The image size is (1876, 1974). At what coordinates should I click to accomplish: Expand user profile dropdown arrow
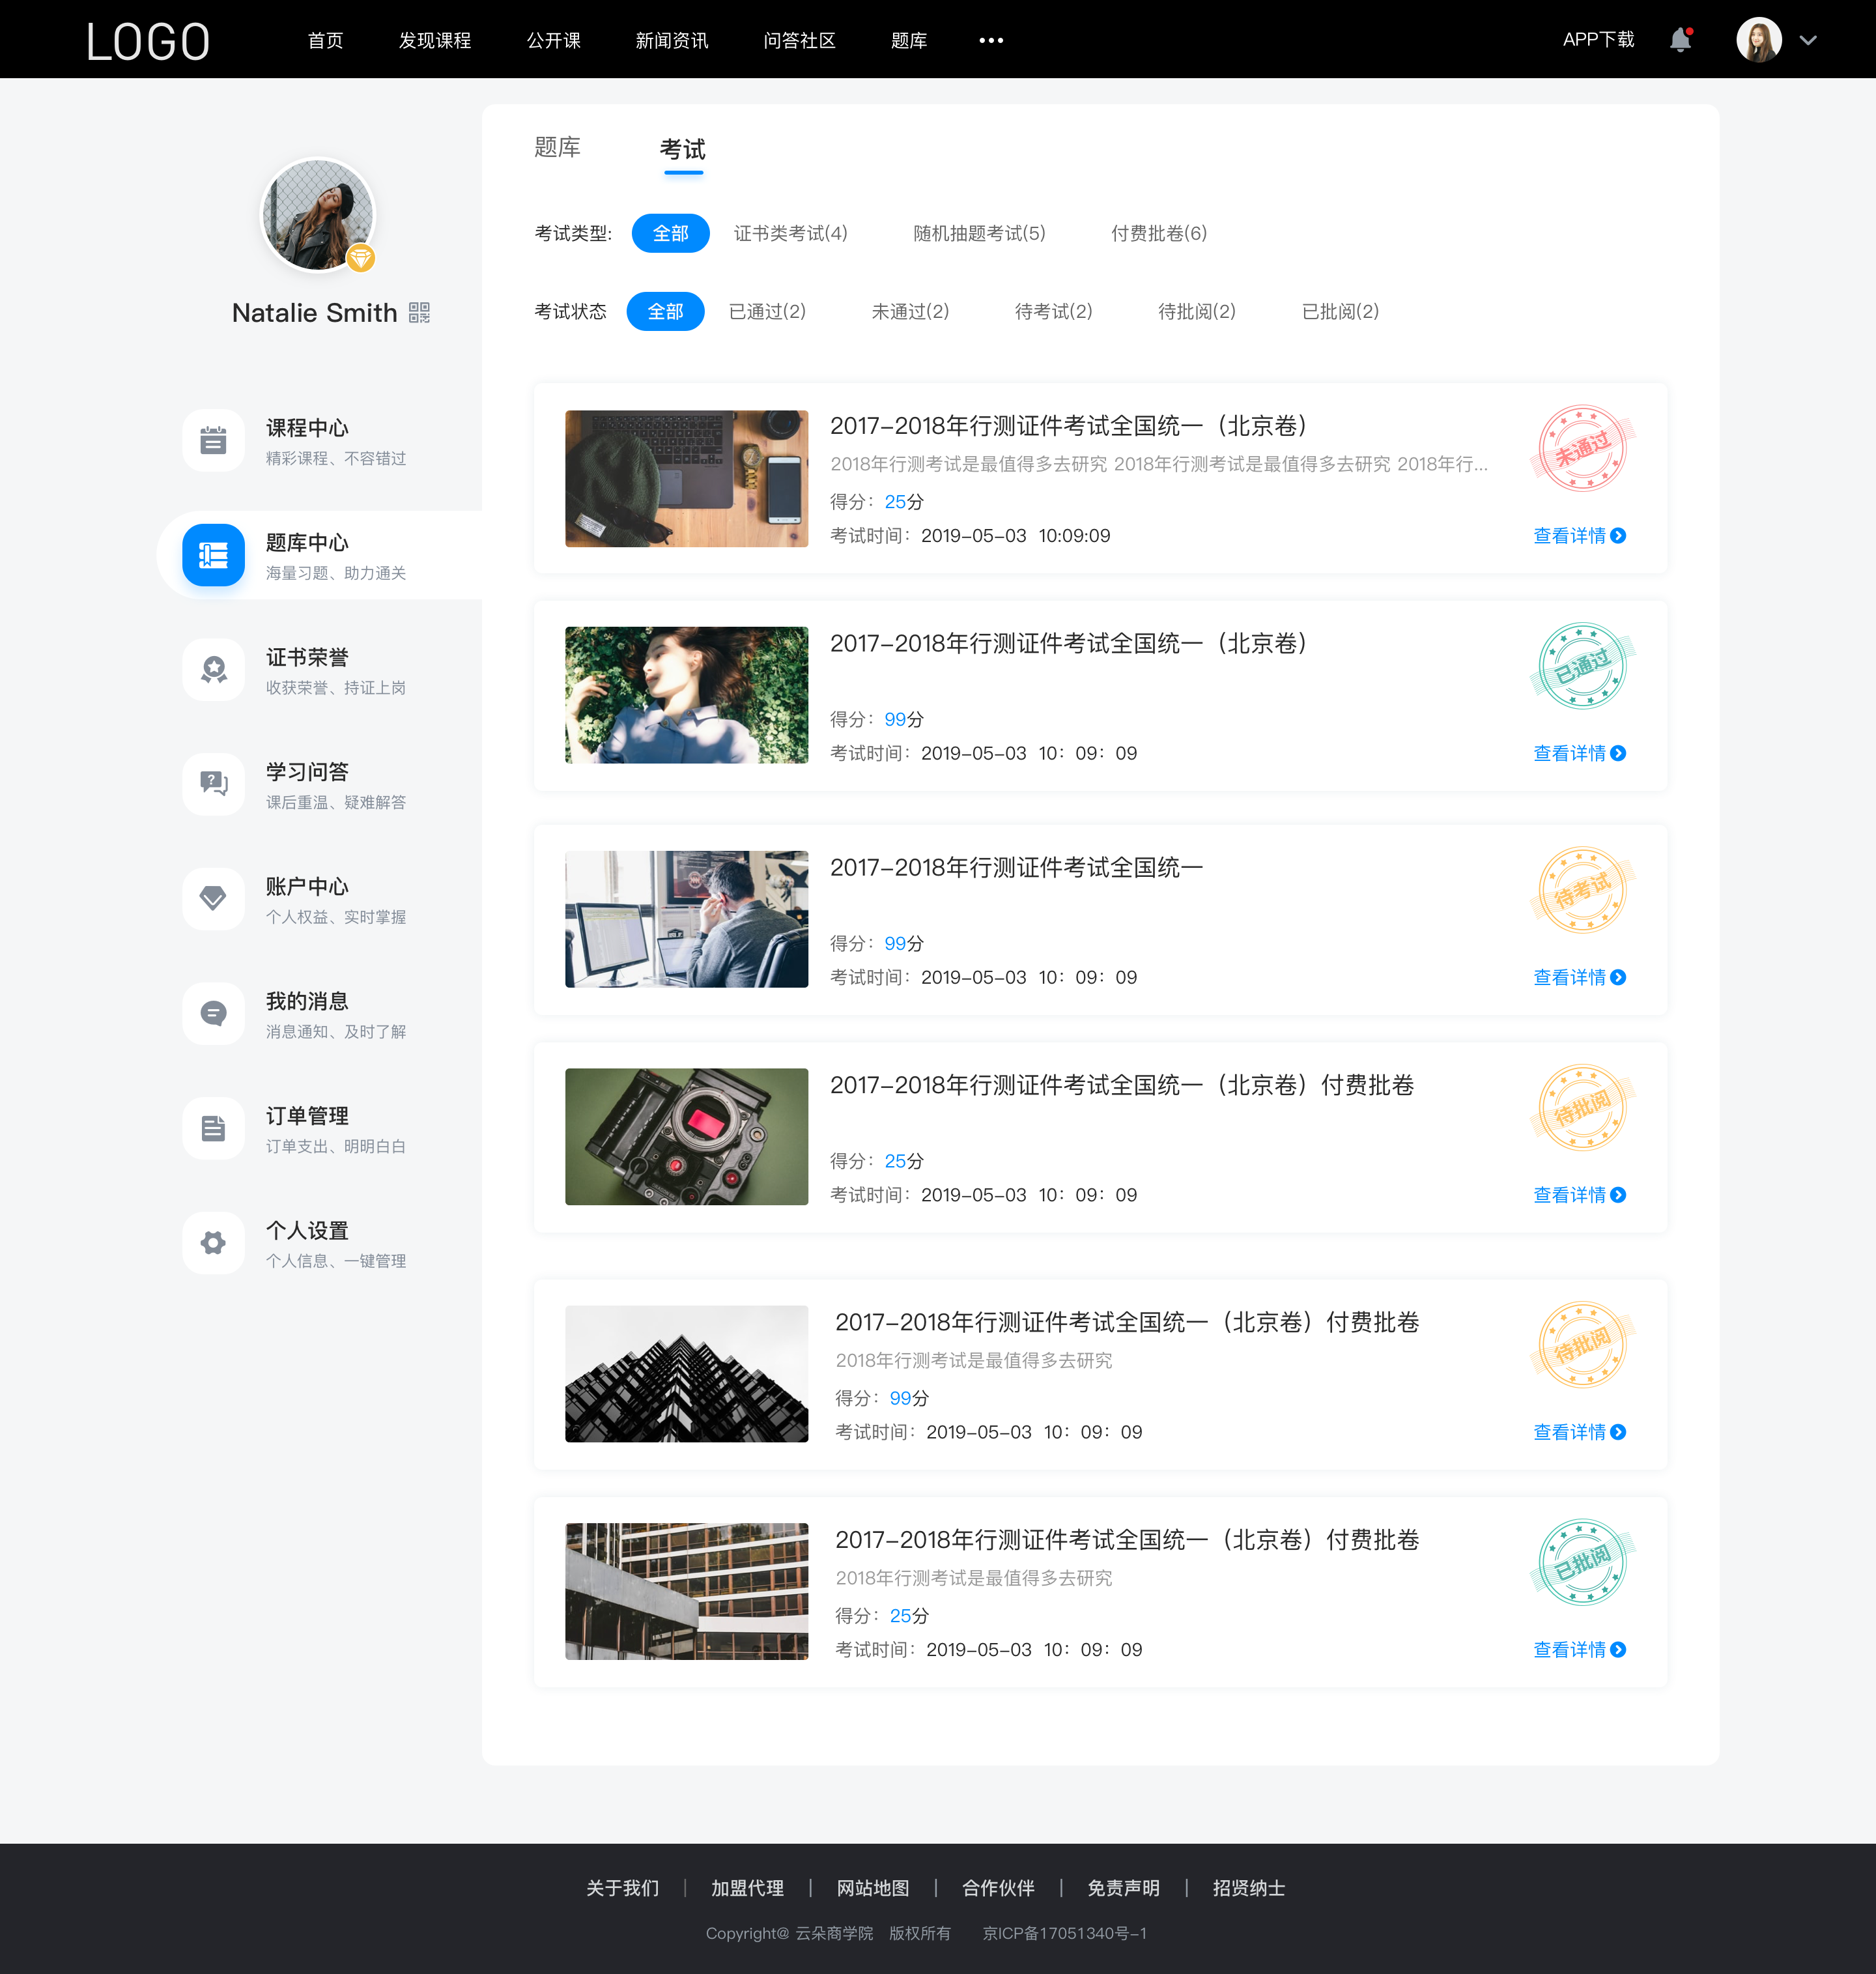pyautogui.click(x=1813, y=39)
